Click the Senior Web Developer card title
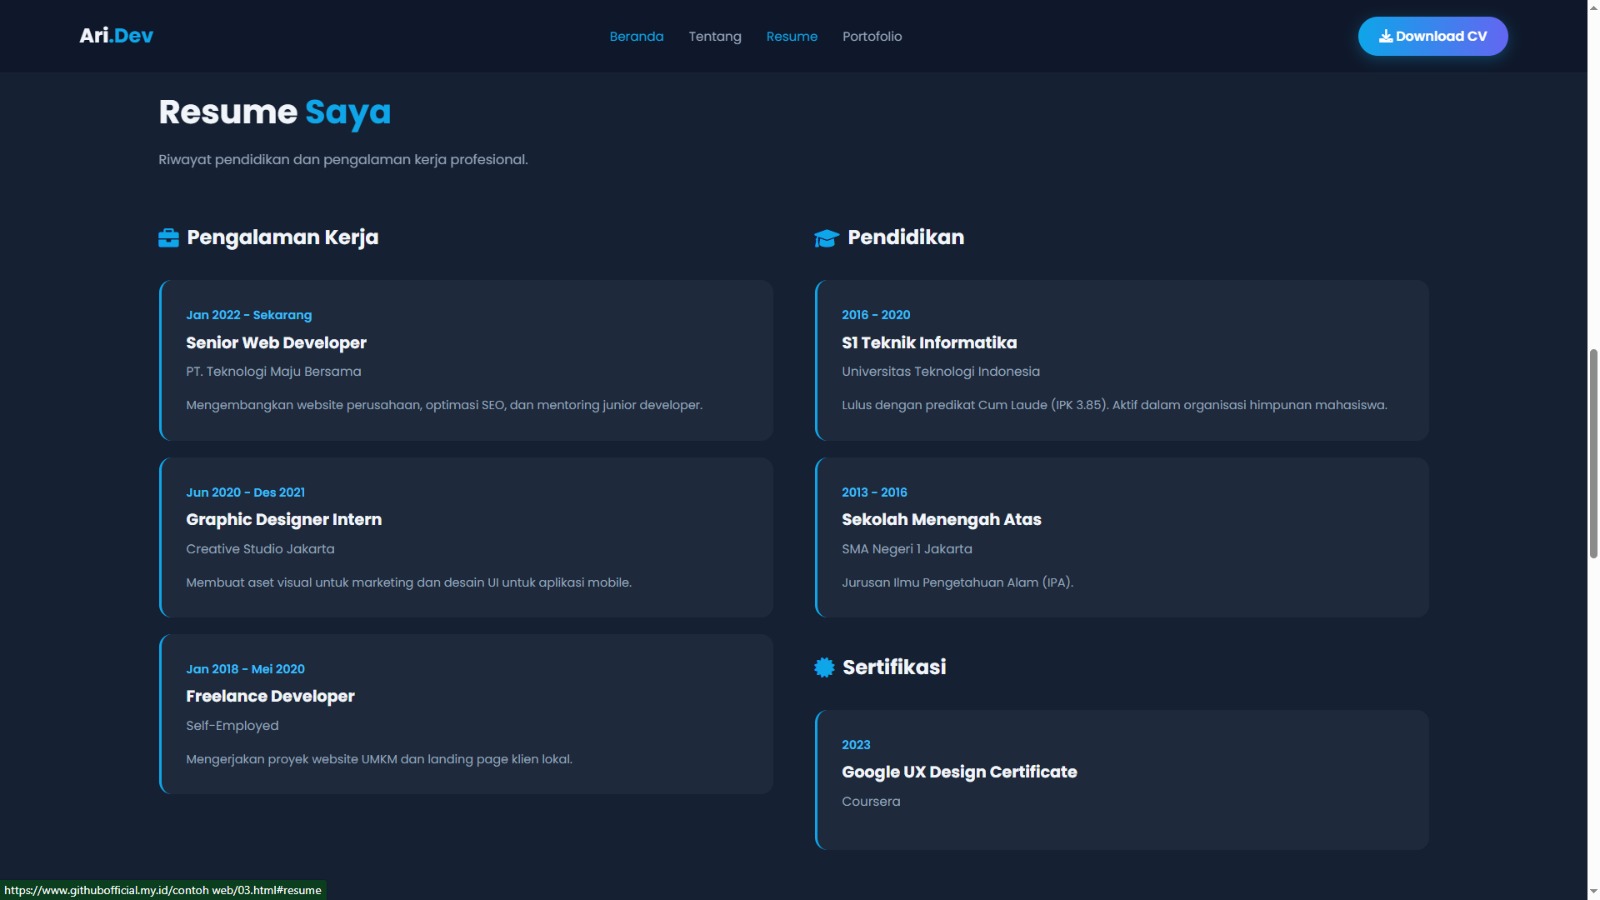 point(276,343)
